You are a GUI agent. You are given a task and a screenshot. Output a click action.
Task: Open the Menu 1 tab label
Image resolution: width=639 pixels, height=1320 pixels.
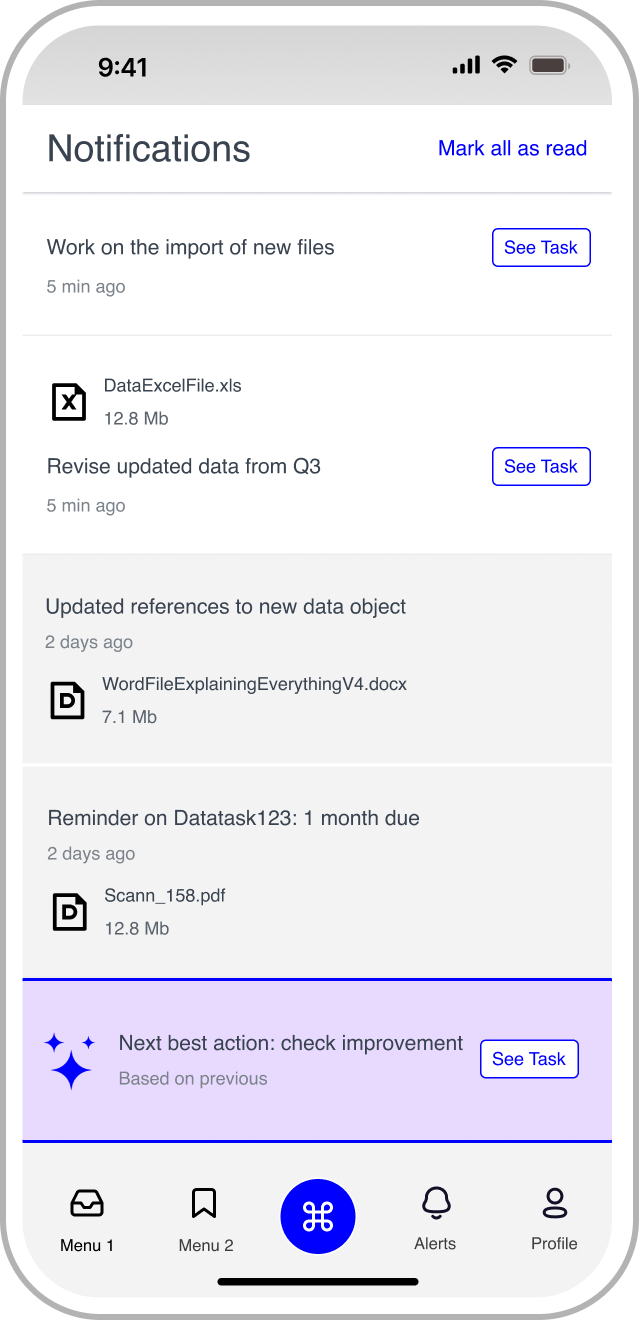click(87, 1245)
